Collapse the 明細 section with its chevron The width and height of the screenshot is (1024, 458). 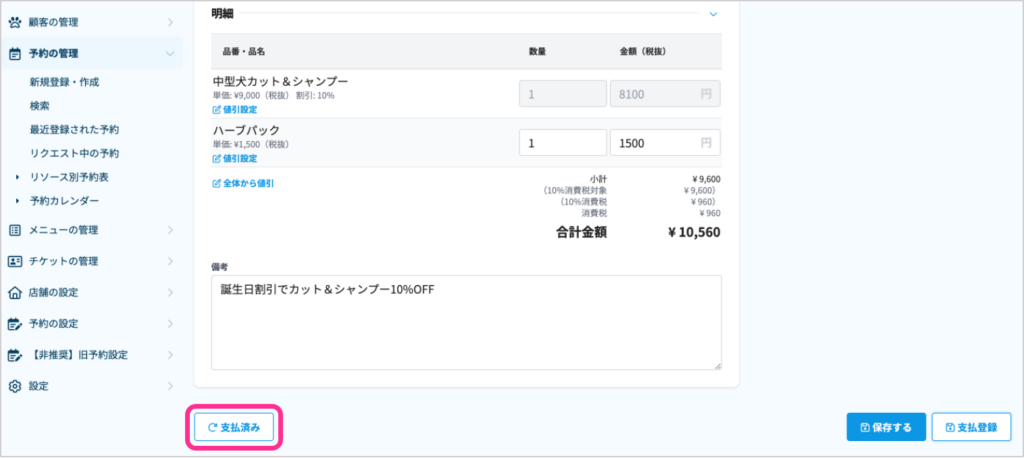tap(713, 14)
